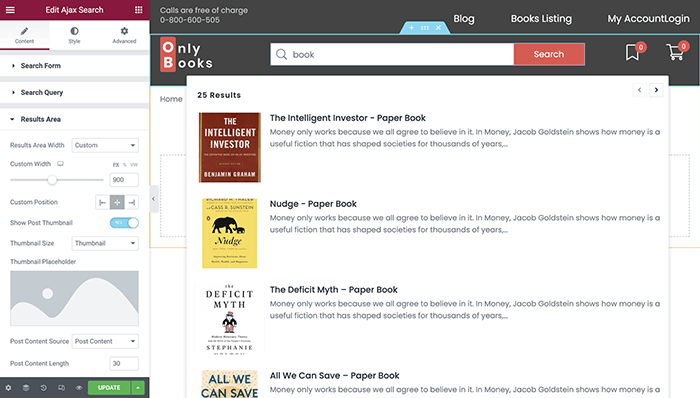Open The Deficit Myth – Paper Book result
The height and width of the screenshot is (398, 700).
pyautogui.click(x=333, y=290)
